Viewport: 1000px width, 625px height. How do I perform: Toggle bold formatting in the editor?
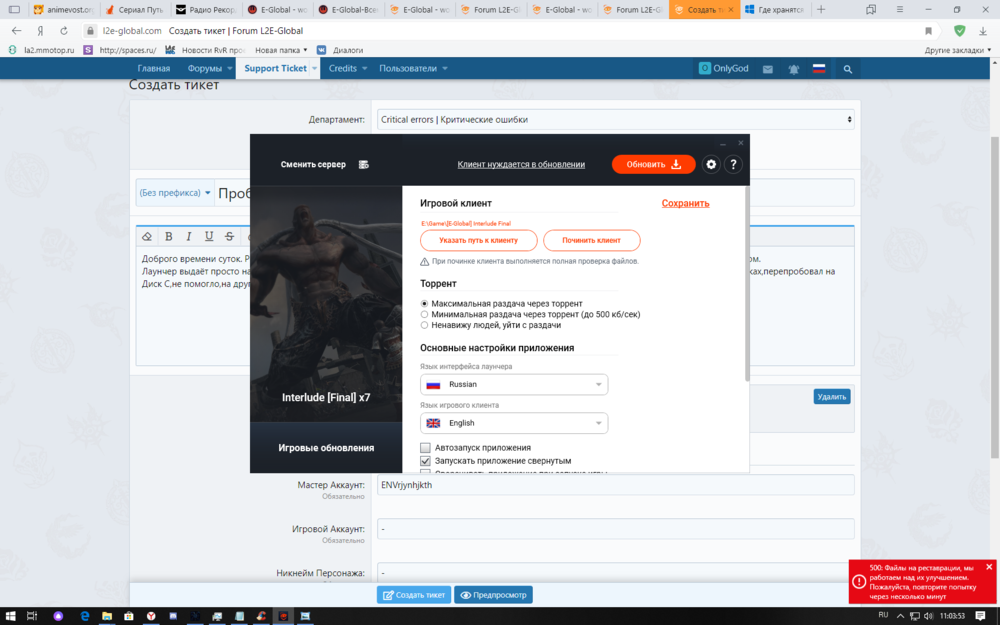pyautogui.click(x=168, y=237)
